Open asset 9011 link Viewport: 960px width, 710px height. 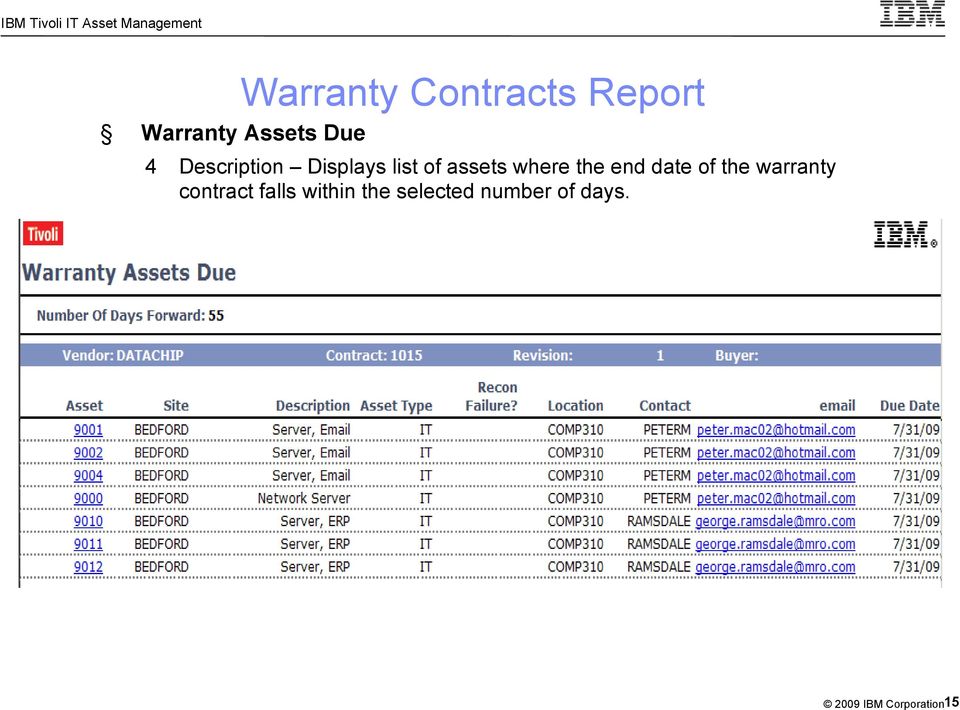click(x=88, y=544)
